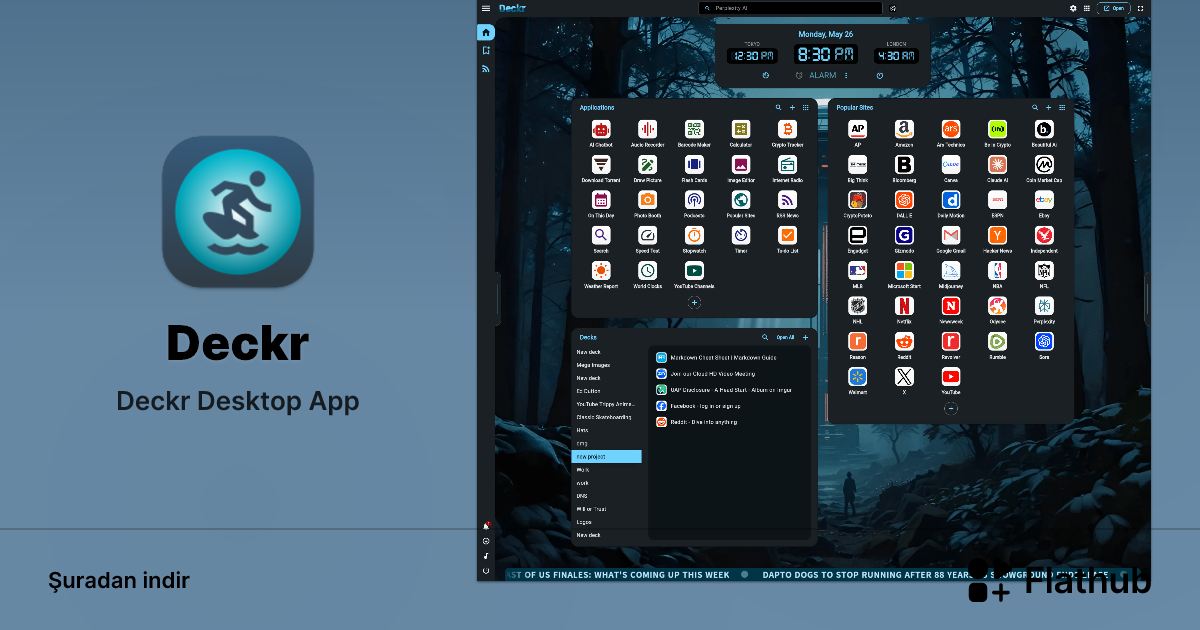Select the 'new project' deck
1200x630 pixels.
click(606, 456)
